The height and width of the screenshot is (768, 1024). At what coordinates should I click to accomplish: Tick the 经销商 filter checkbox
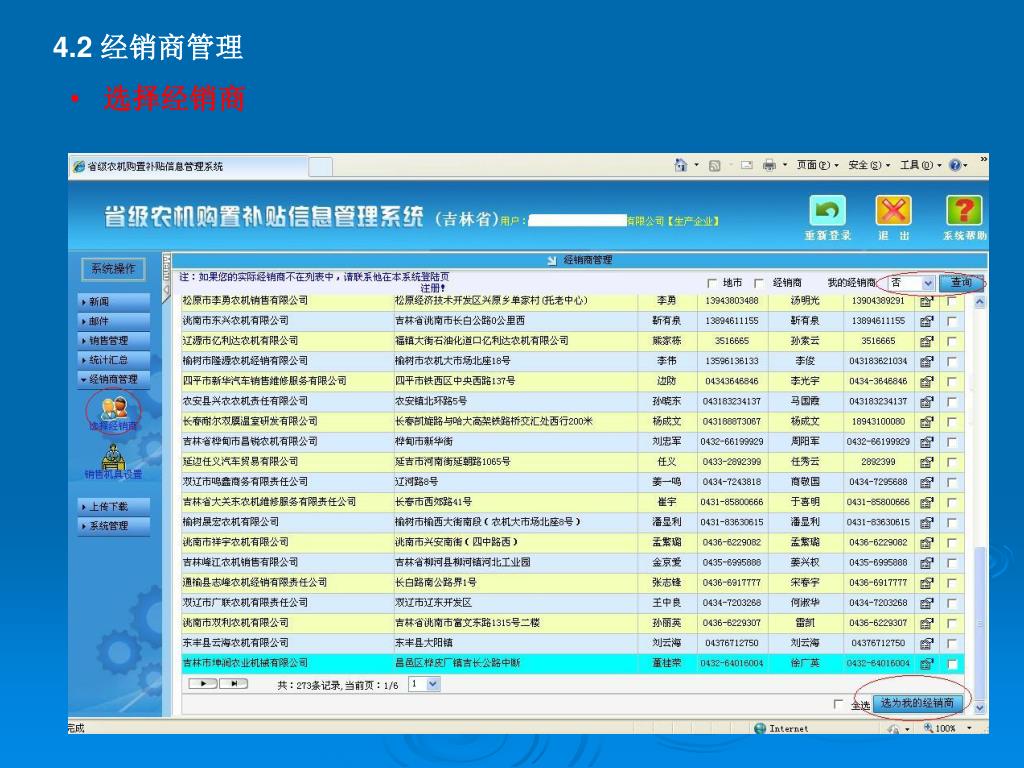click(x=758, y=283)
